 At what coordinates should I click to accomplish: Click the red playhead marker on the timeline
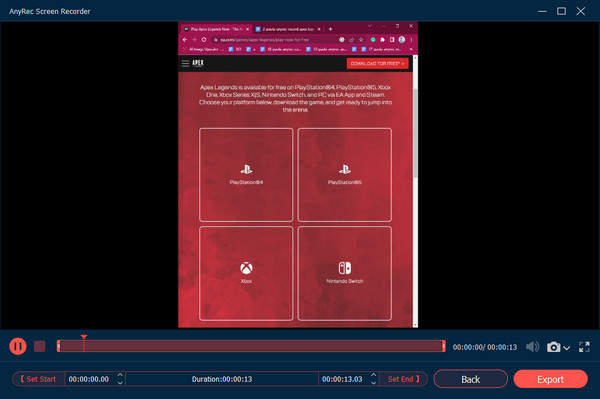84,337
